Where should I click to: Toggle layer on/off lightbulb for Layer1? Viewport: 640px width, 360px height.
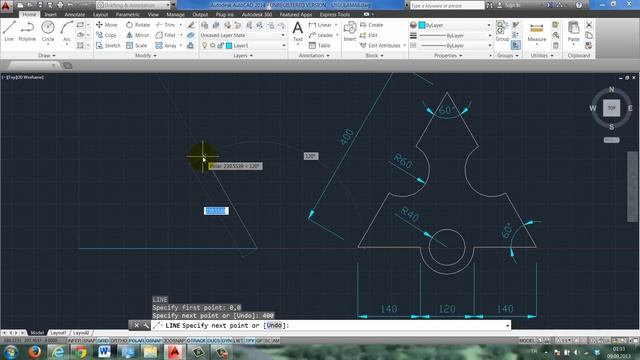pyautogui.click(x=204, y=45)
